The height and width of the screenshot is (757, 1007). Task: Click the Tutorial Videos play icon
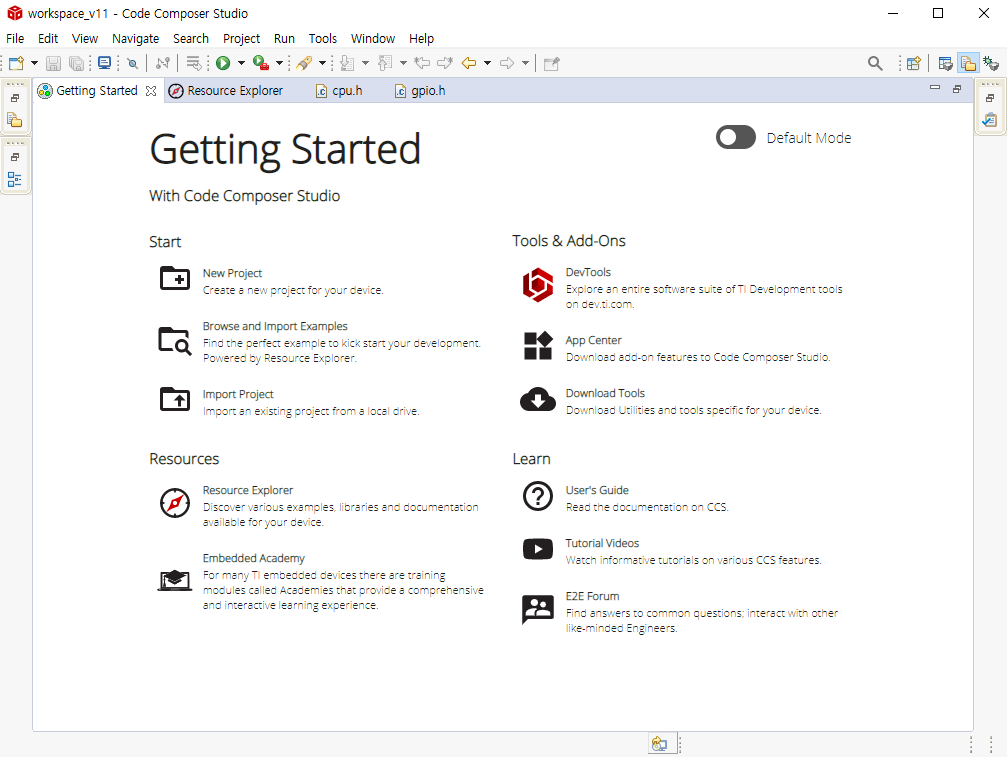tap(538, 549)
